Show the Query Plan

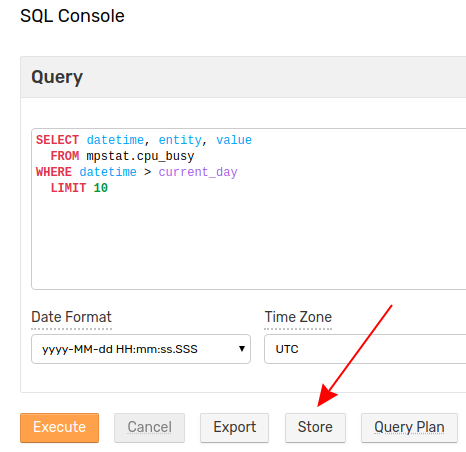pos(409,428)
